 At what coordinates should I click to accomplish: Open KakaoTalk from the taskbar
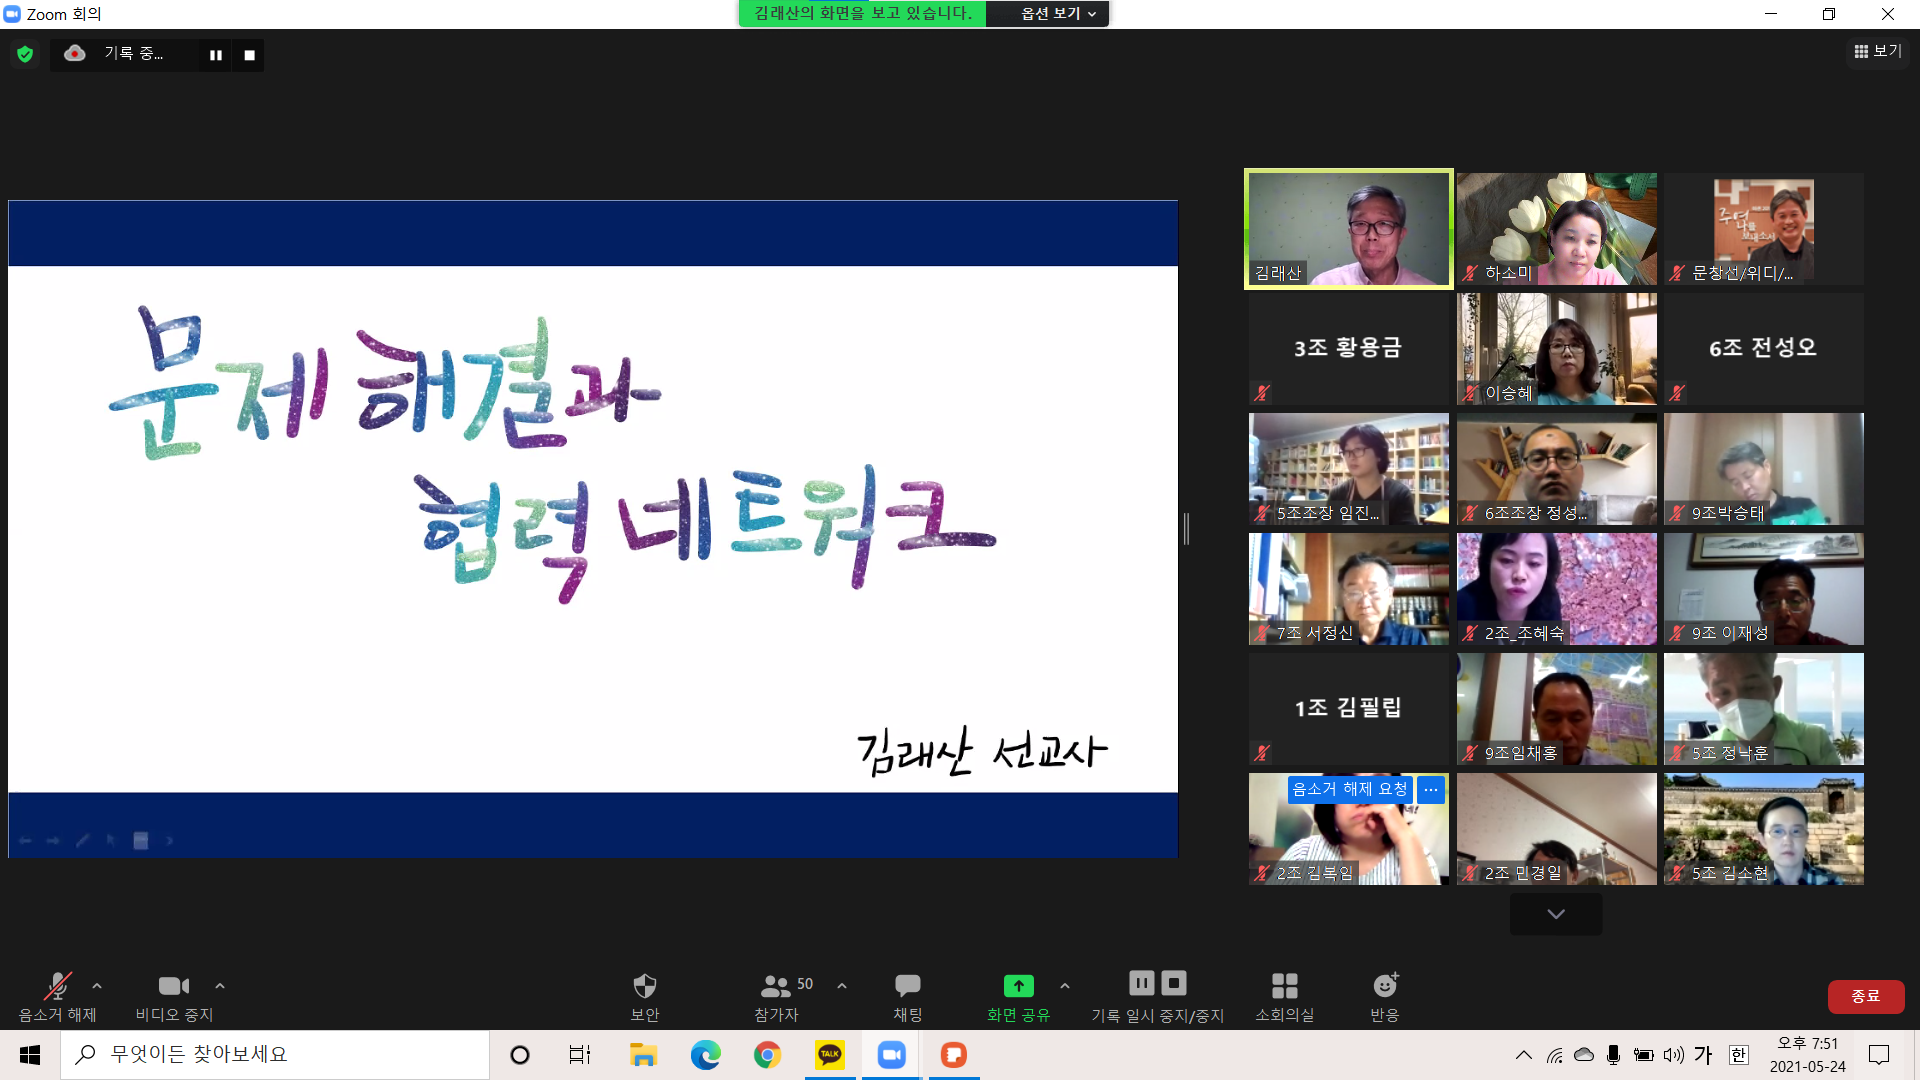tap(829, 1054)
